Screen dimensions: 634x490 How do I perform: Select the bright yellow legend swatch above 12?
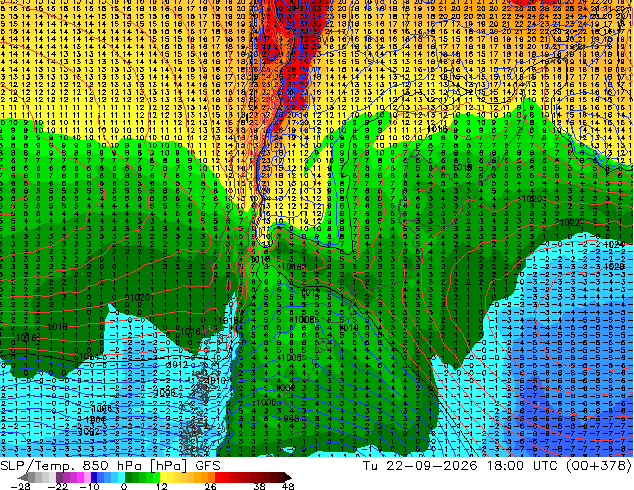[163, 477]
